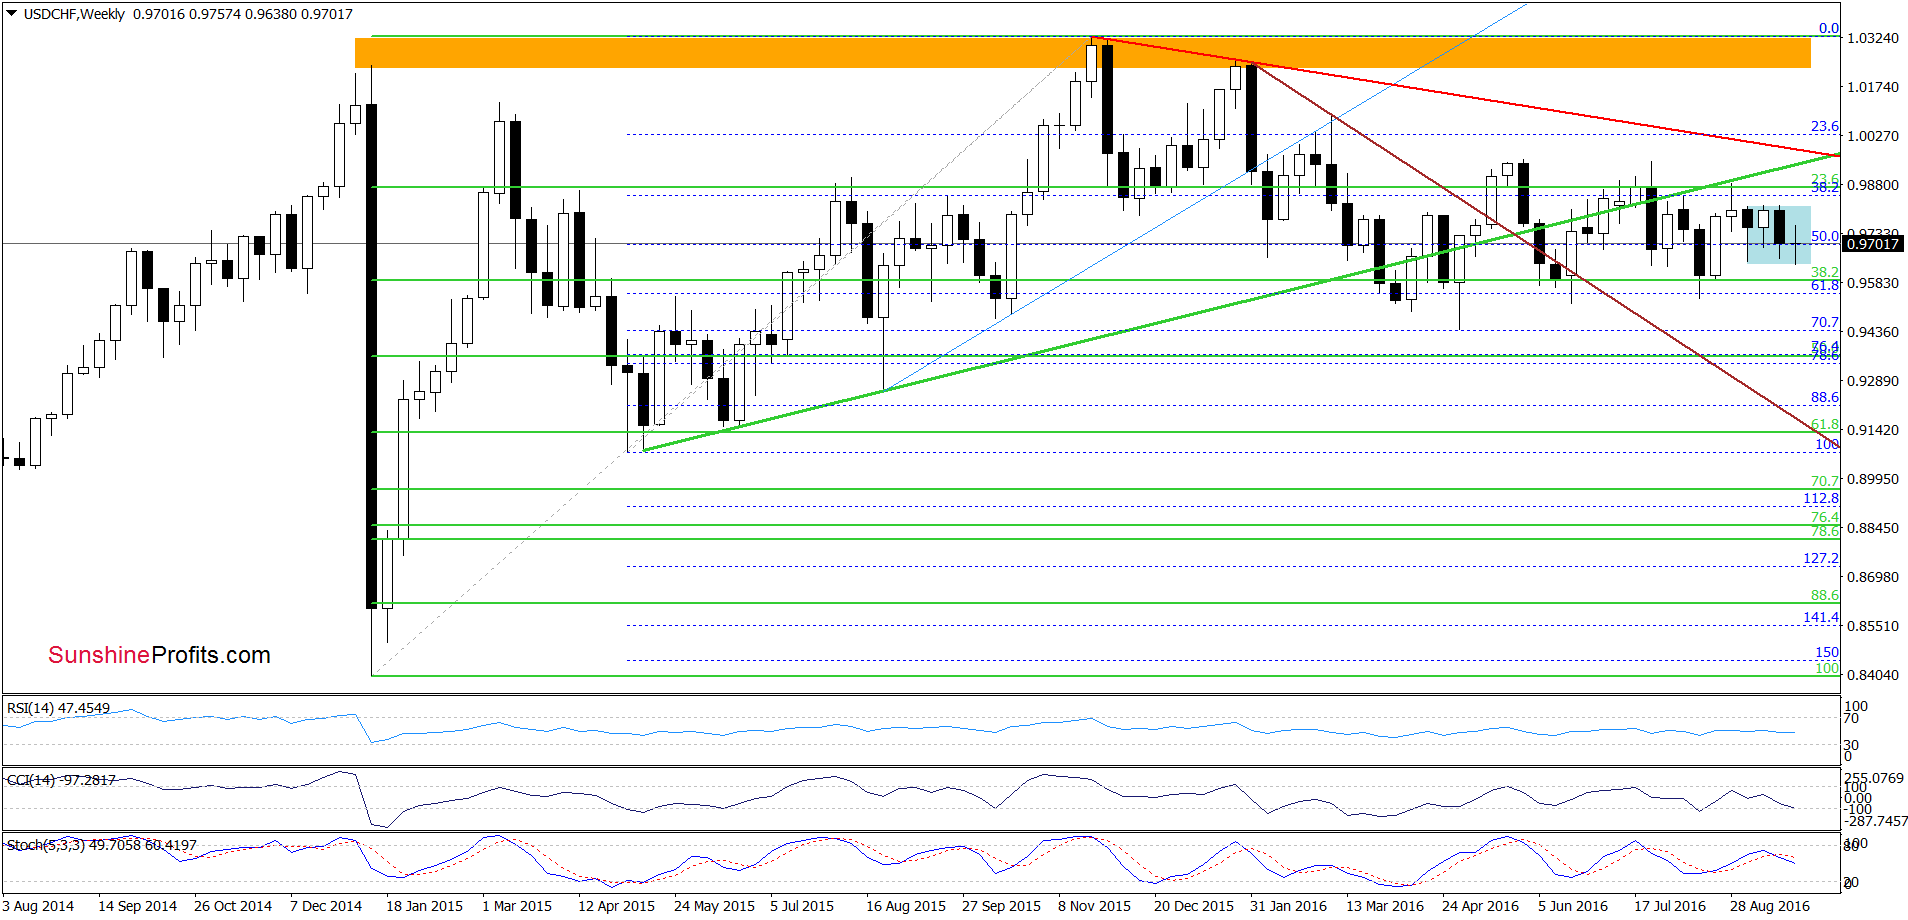Click the 0.94360 price axis label

point(1872,332)
